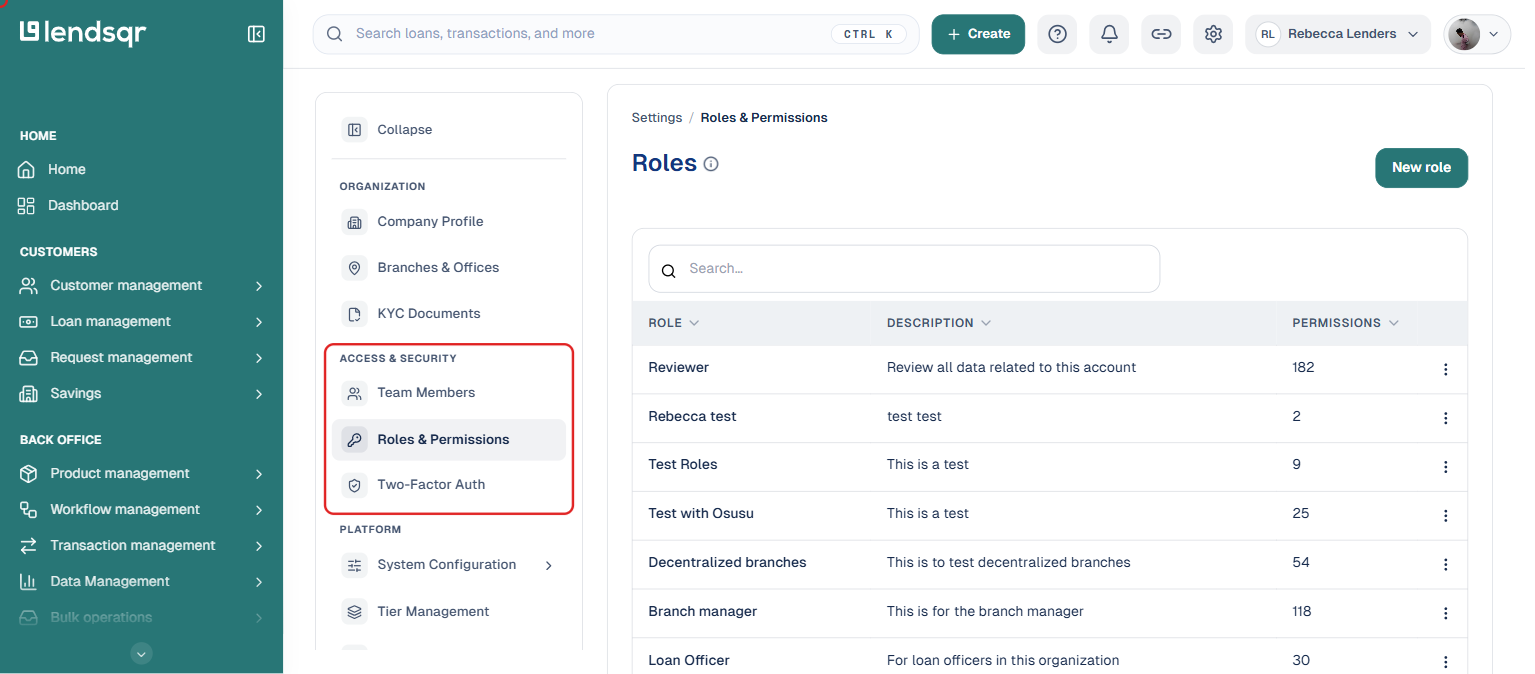Select the Branch manager role name
This screenshot has width=1535, height=674.
pyautogui.click(x=703, y=612)
